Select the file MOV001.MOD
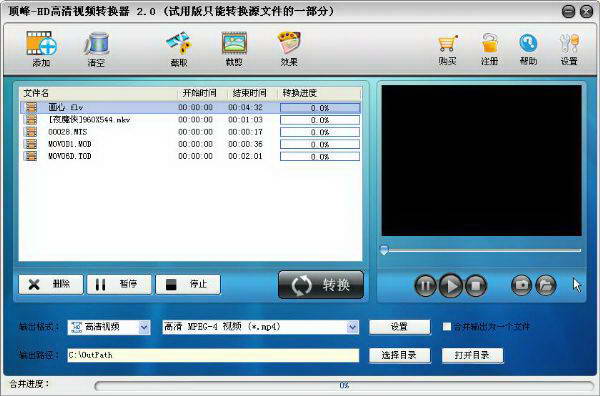The image size is (600, 396). pos(70,144)
